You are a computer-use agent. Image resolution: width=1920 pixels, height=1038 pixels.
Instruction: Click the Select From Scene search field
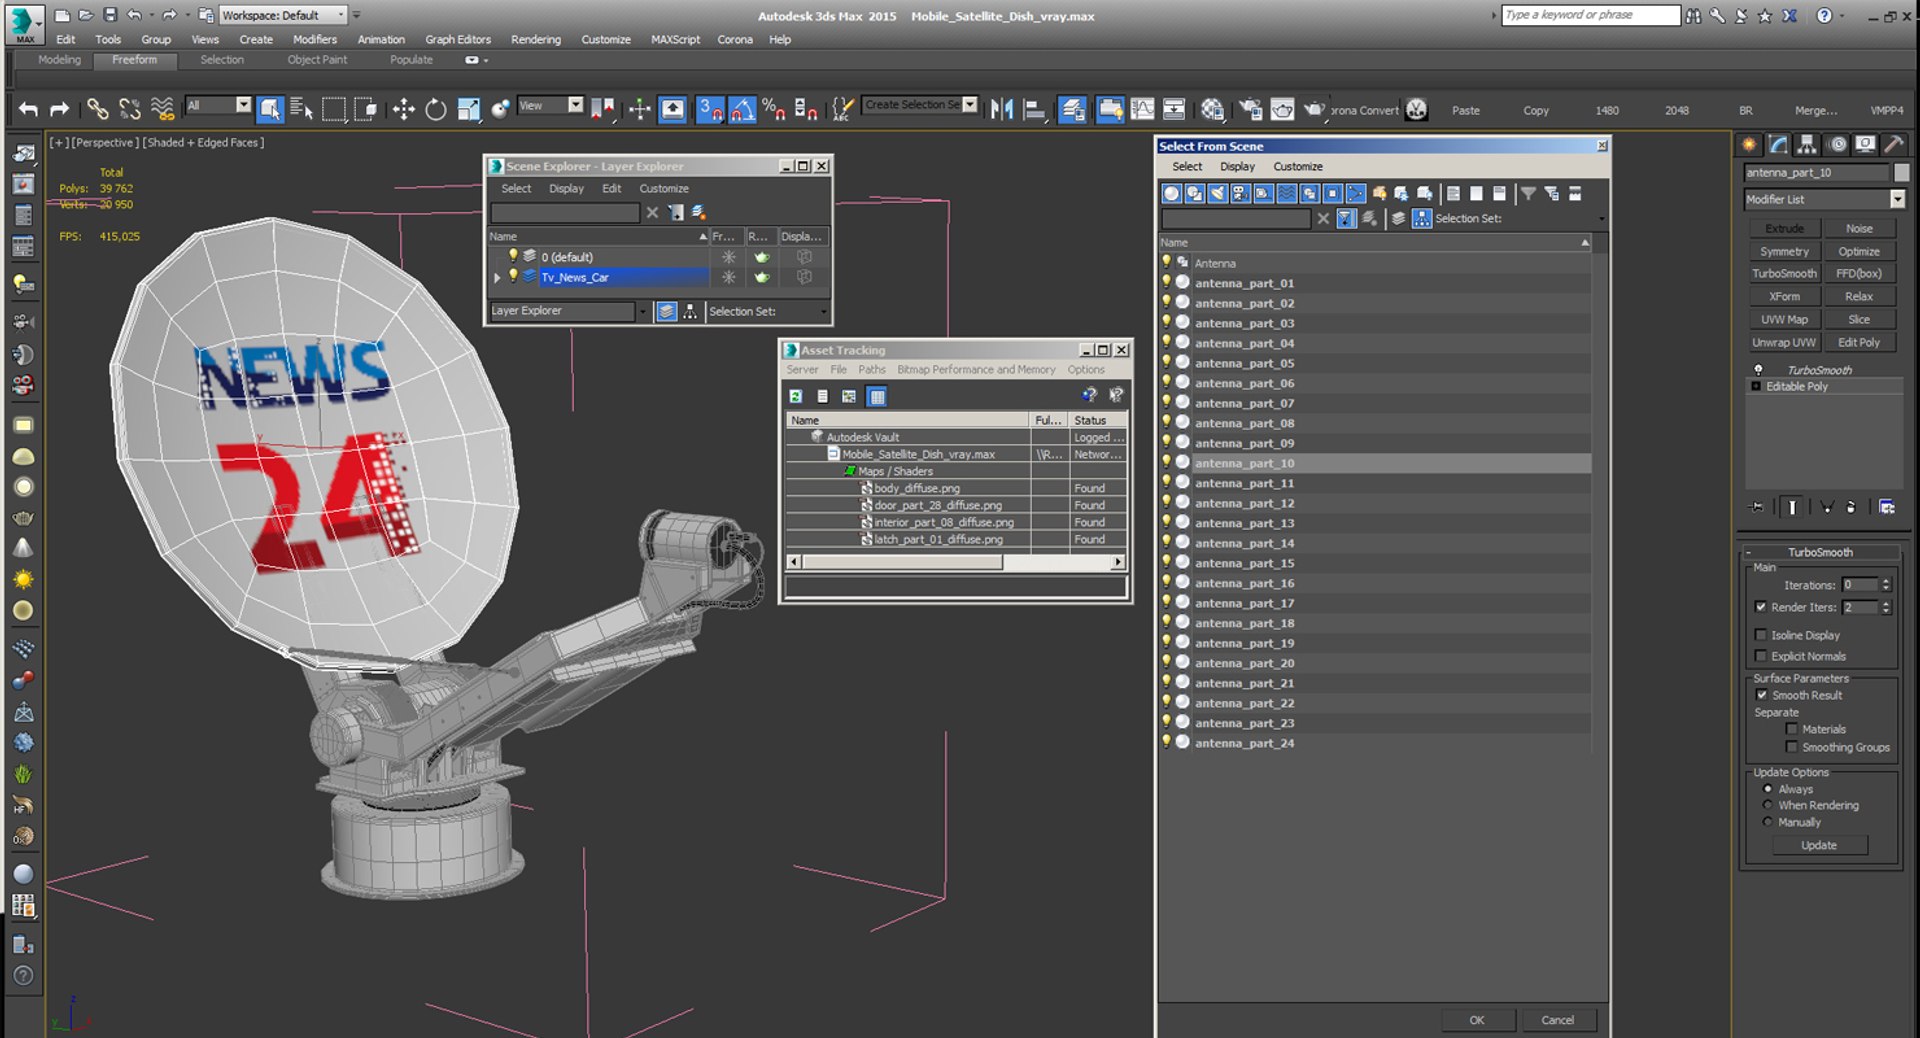pyautogui.click(x=1236, y=218)
